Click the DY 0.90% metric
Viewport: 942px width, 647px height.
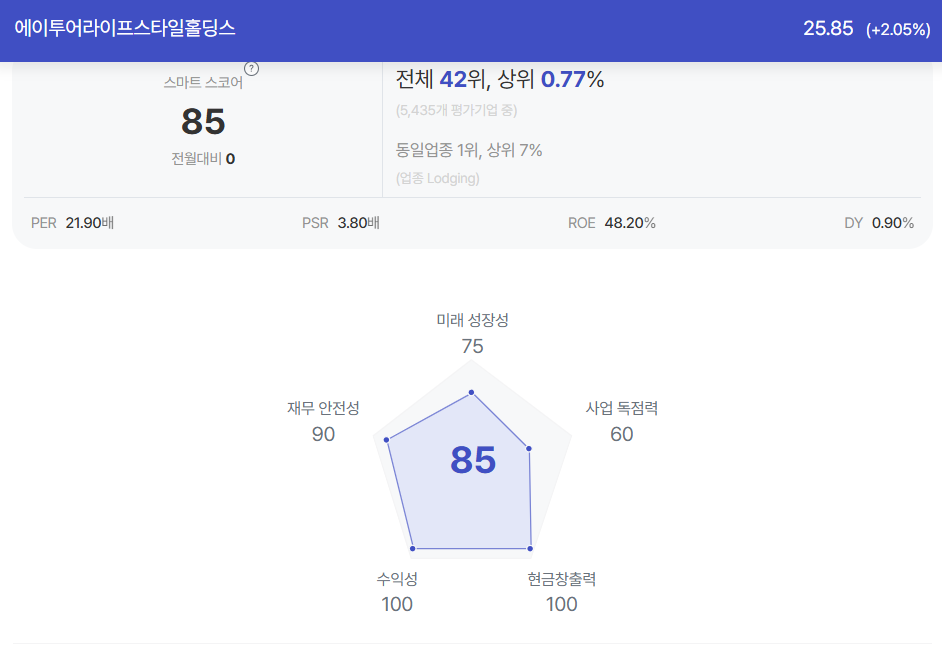tap(879, 223)
